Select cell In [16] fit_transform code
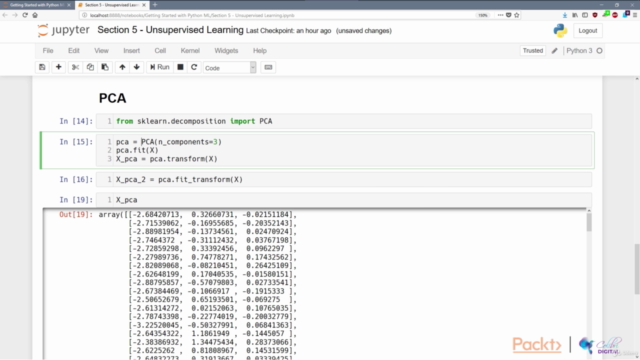The image size is (640, 360). point(344,180)
